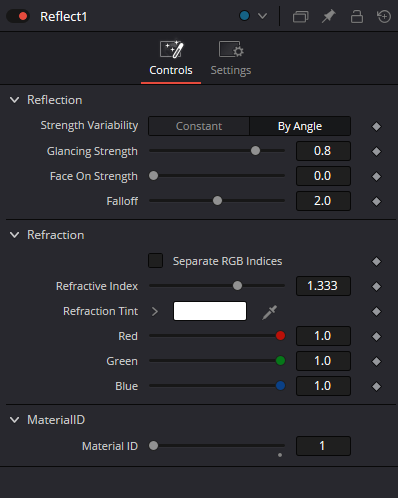Keyframe Refractive Index diamond

click(376, 286)
